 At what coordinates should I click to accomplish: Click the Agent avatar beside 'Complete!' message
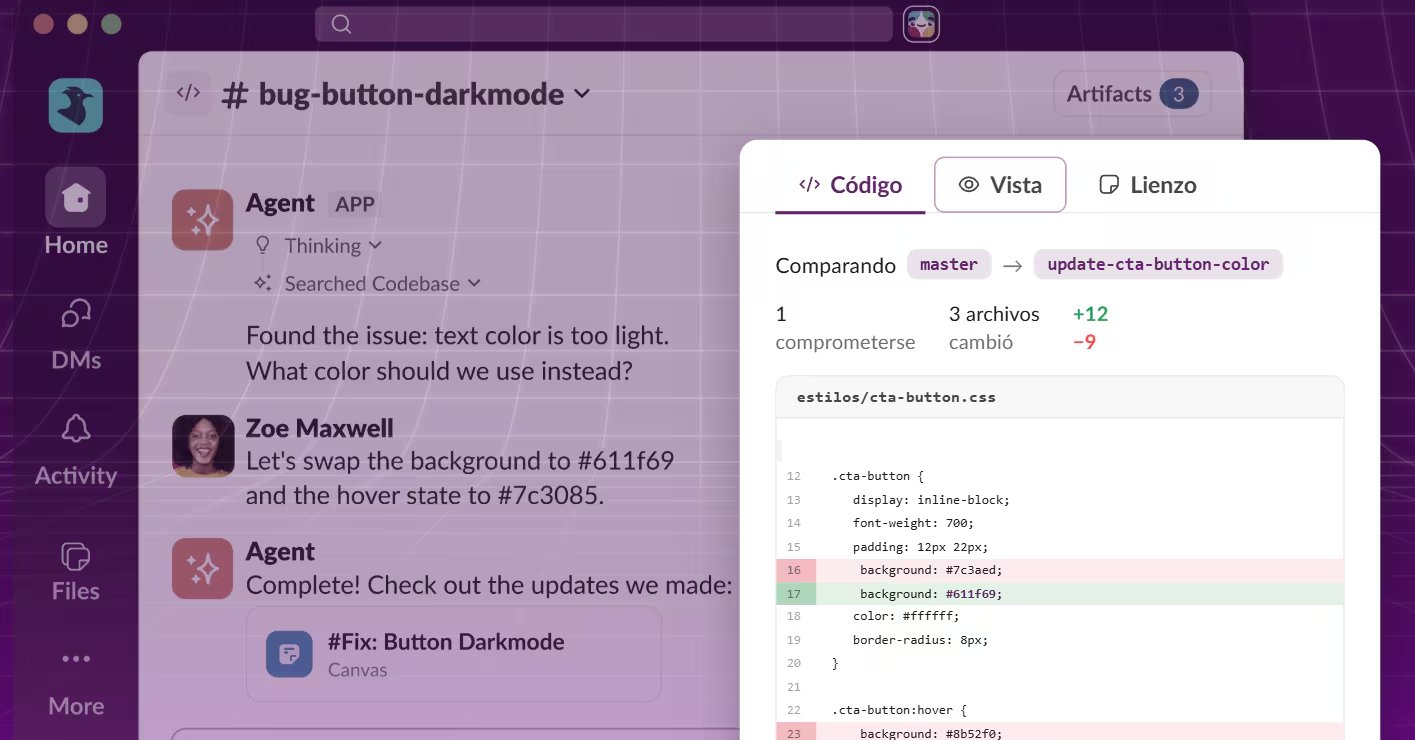click(x=203, y=568)
